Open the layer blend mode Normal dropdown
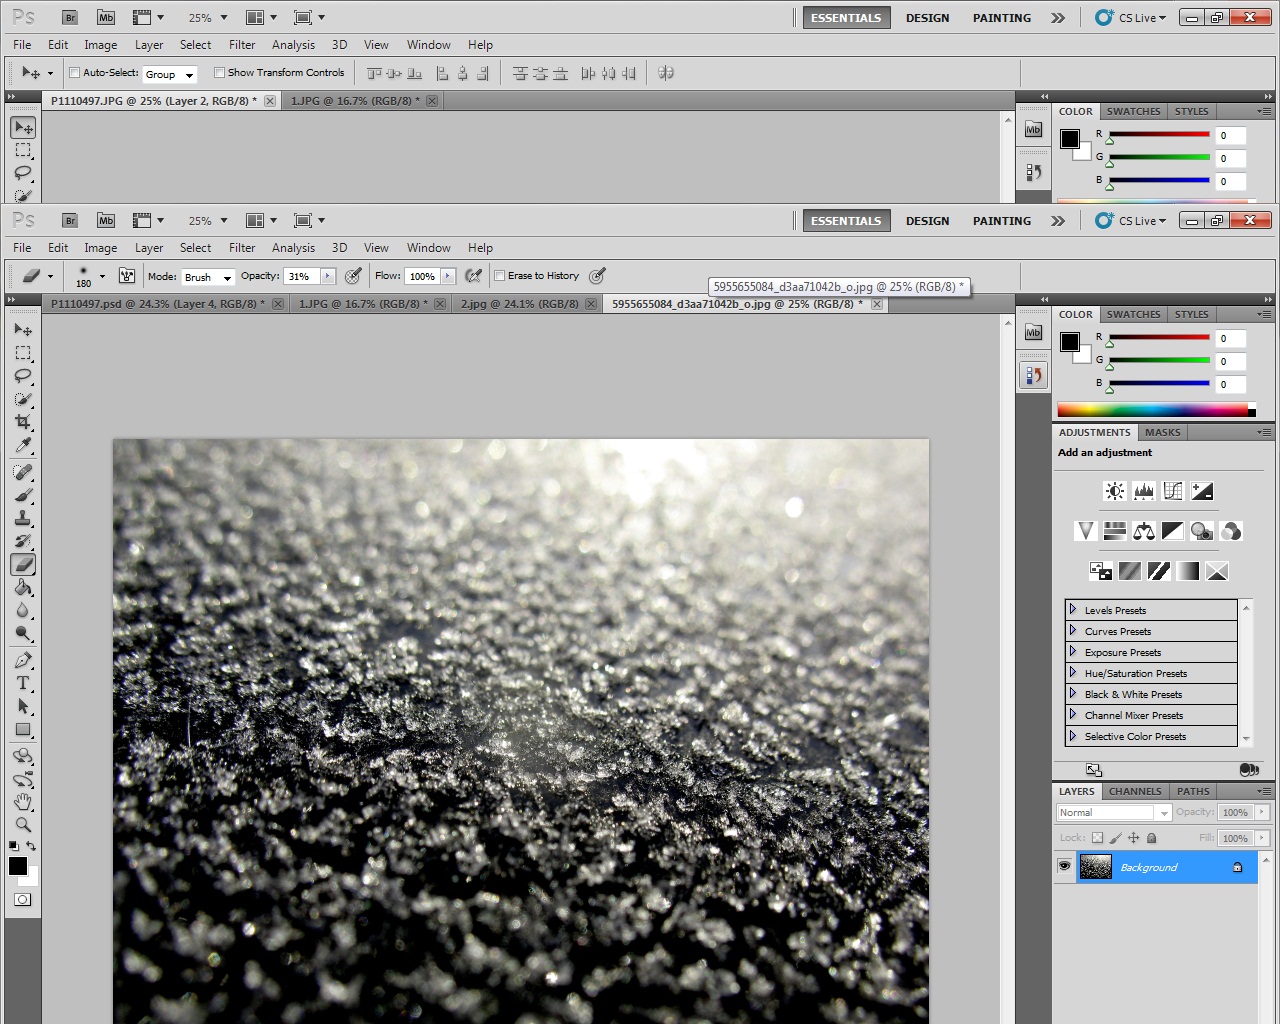Viewport: 1280px width, 1024px height. pos(1114,813)
